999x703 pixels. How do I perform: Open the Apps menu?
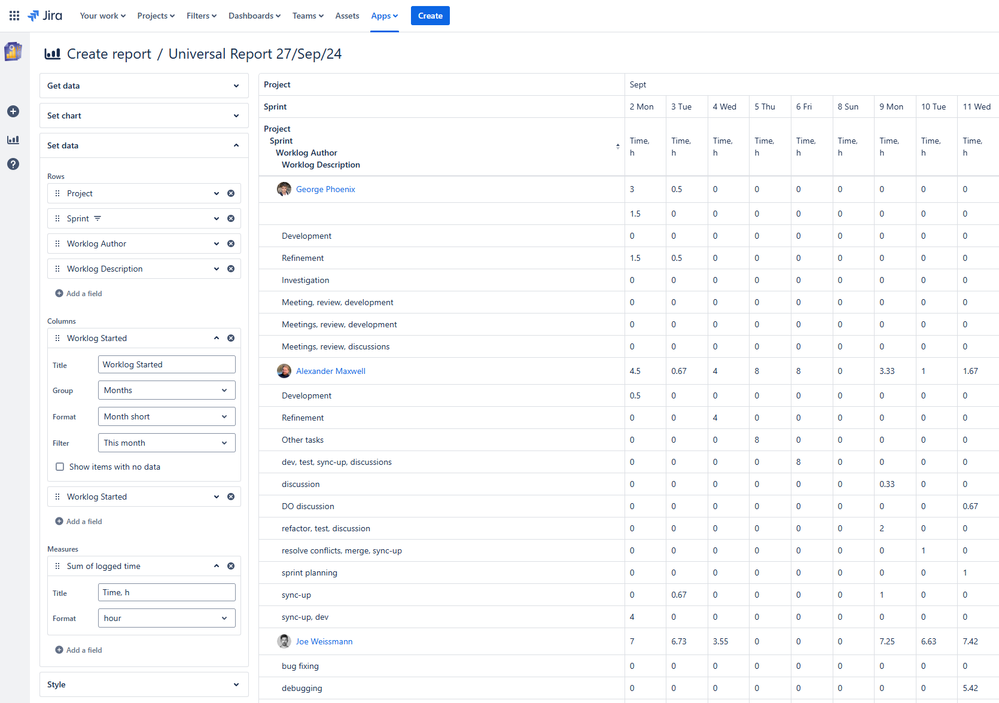pyautogui.click(x=384, y=16)
